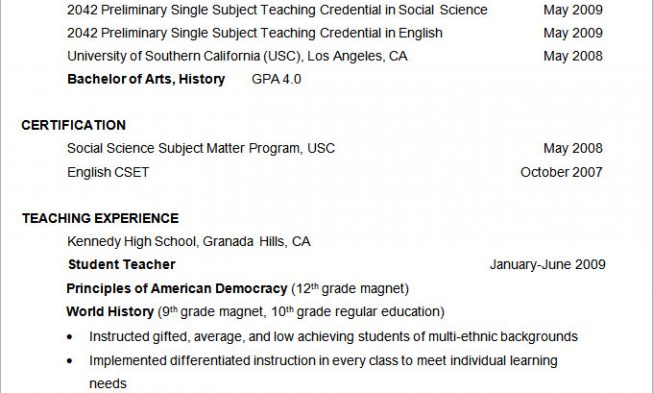Click the bullet about instructing gifted students
This screenshot has width=653, height=393.
(333, 336)
